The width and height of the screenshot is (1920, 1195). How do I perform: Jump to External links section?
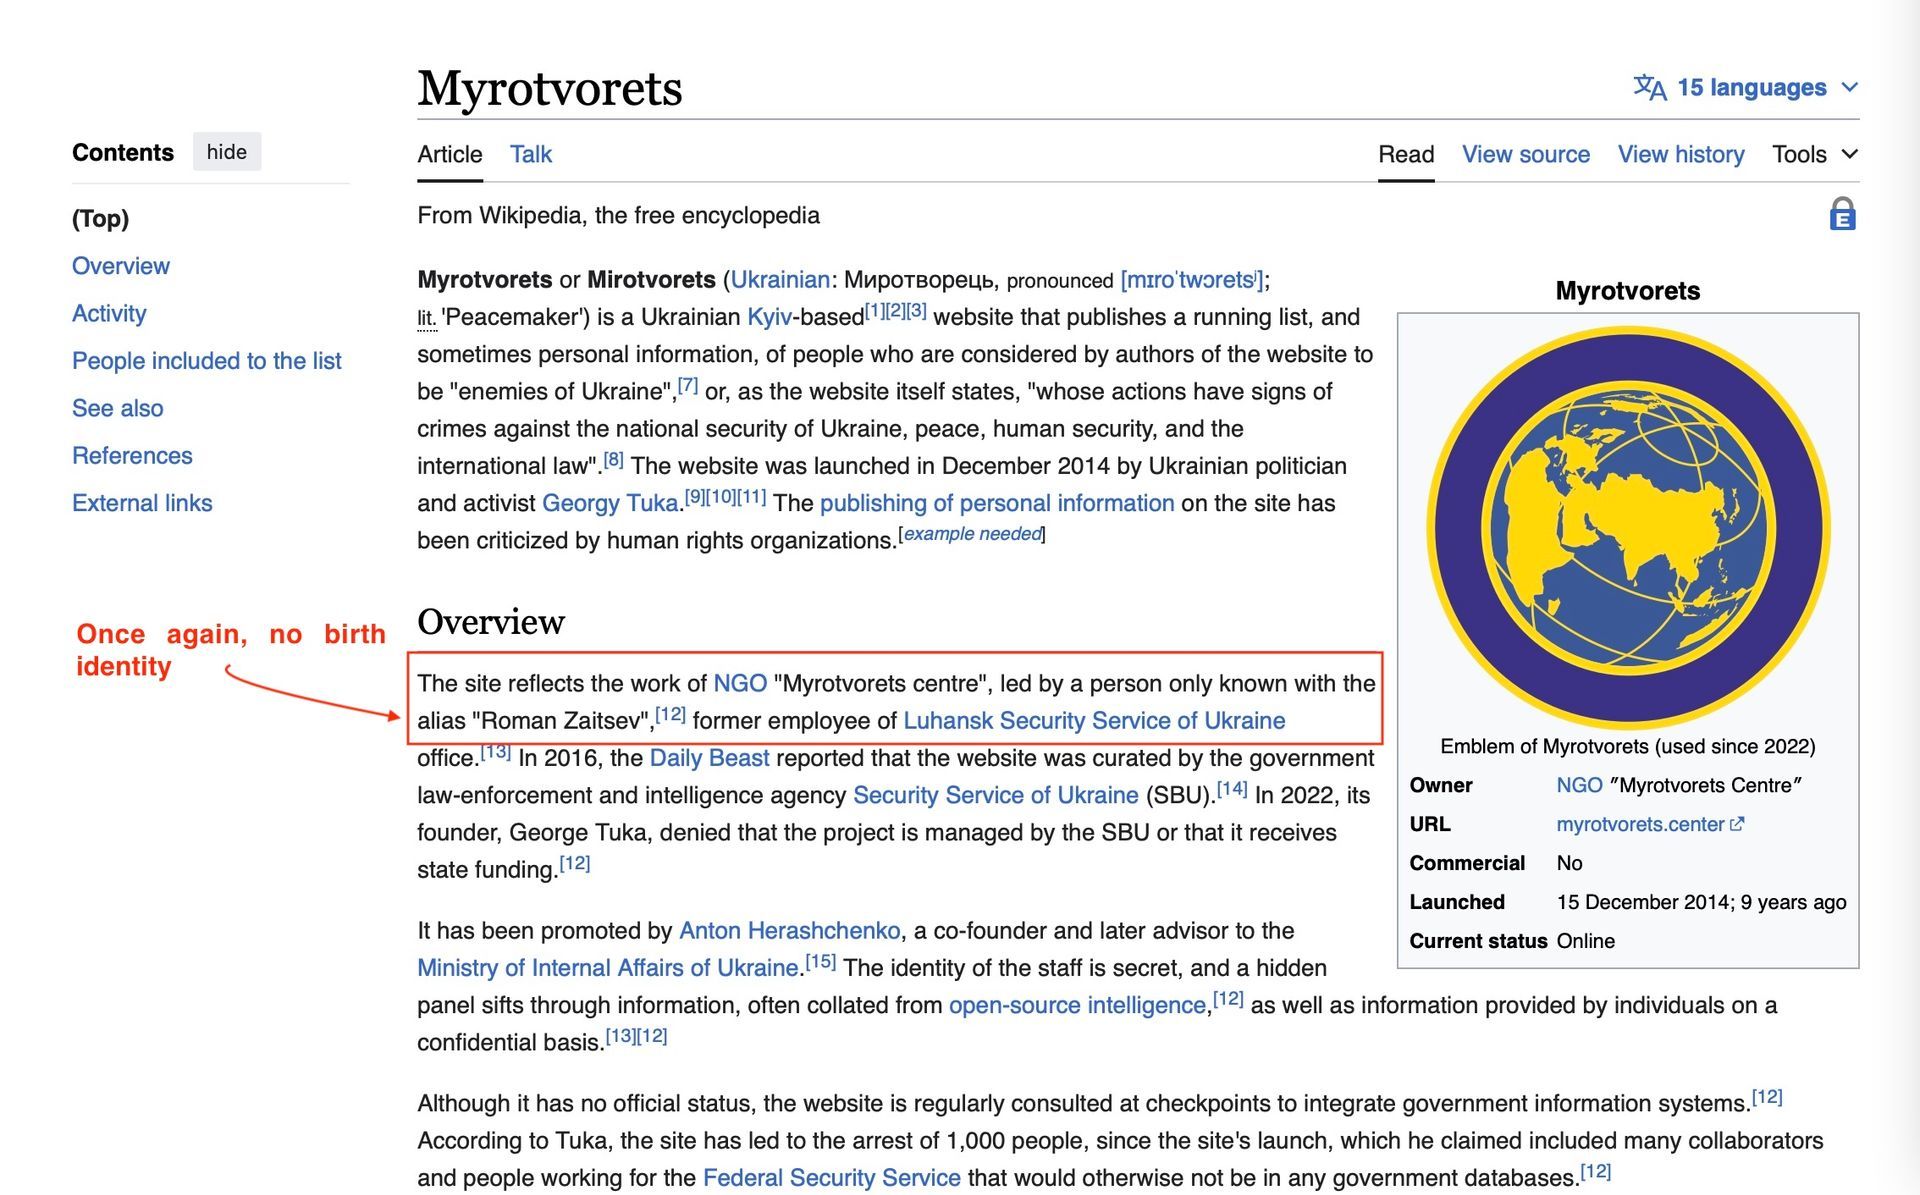[142, 503]
